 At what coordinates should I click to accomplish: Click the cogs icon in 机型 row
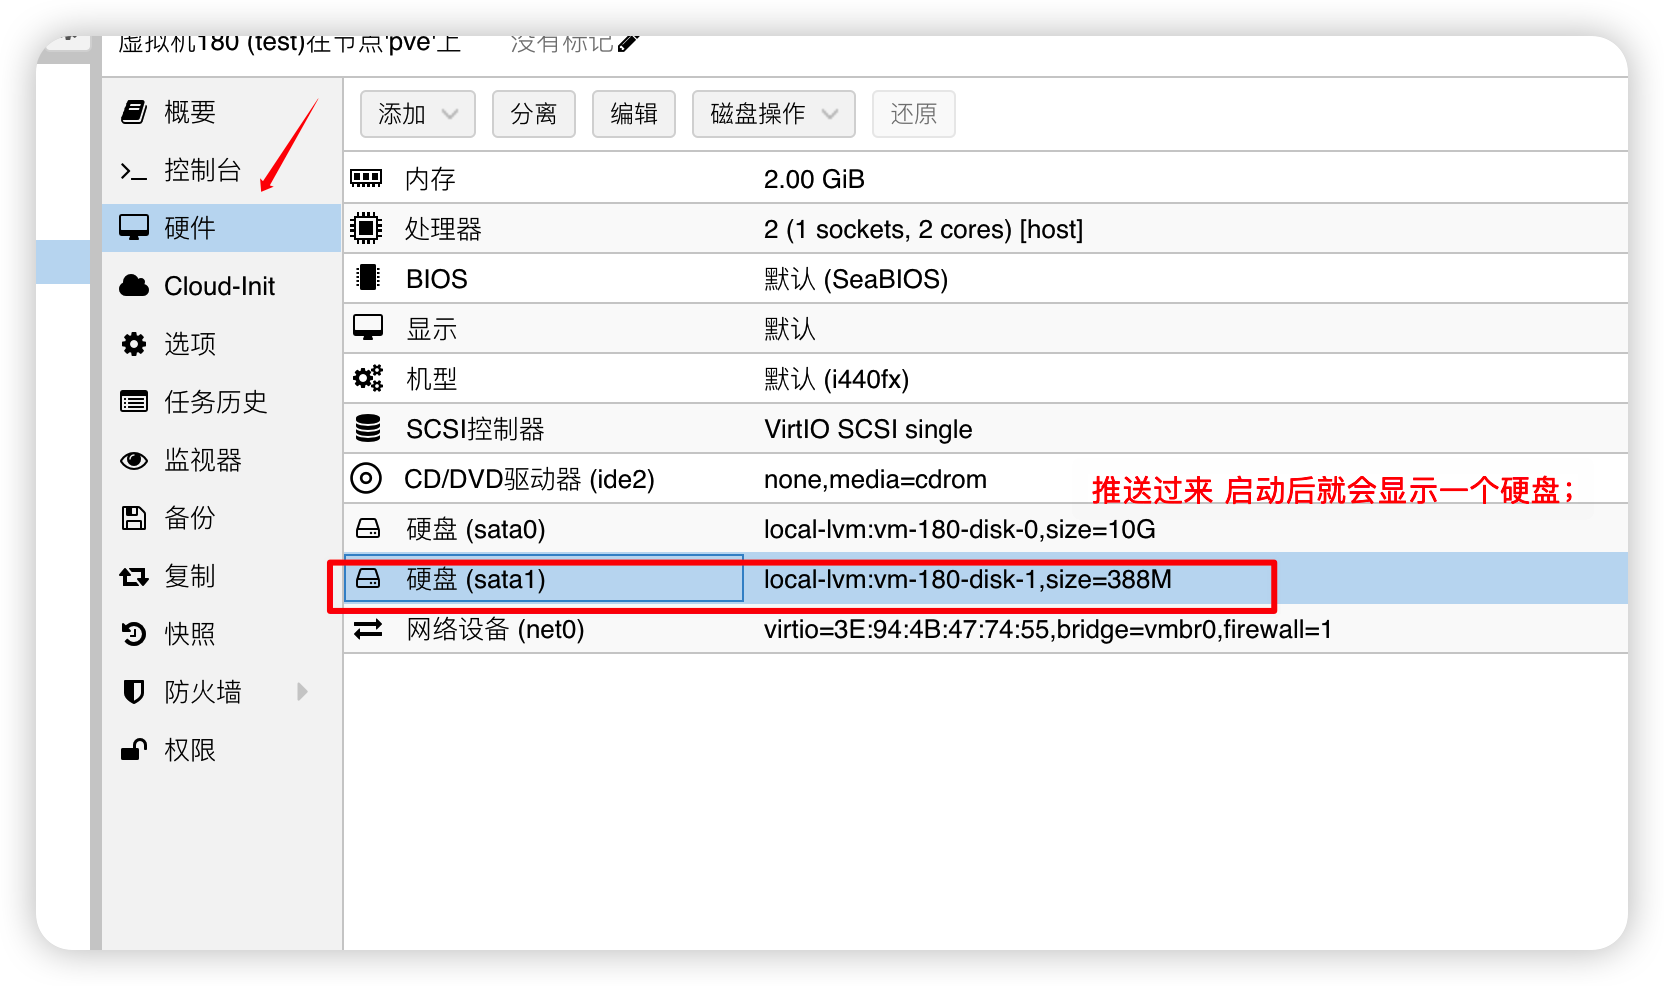[x=368, y=378]
